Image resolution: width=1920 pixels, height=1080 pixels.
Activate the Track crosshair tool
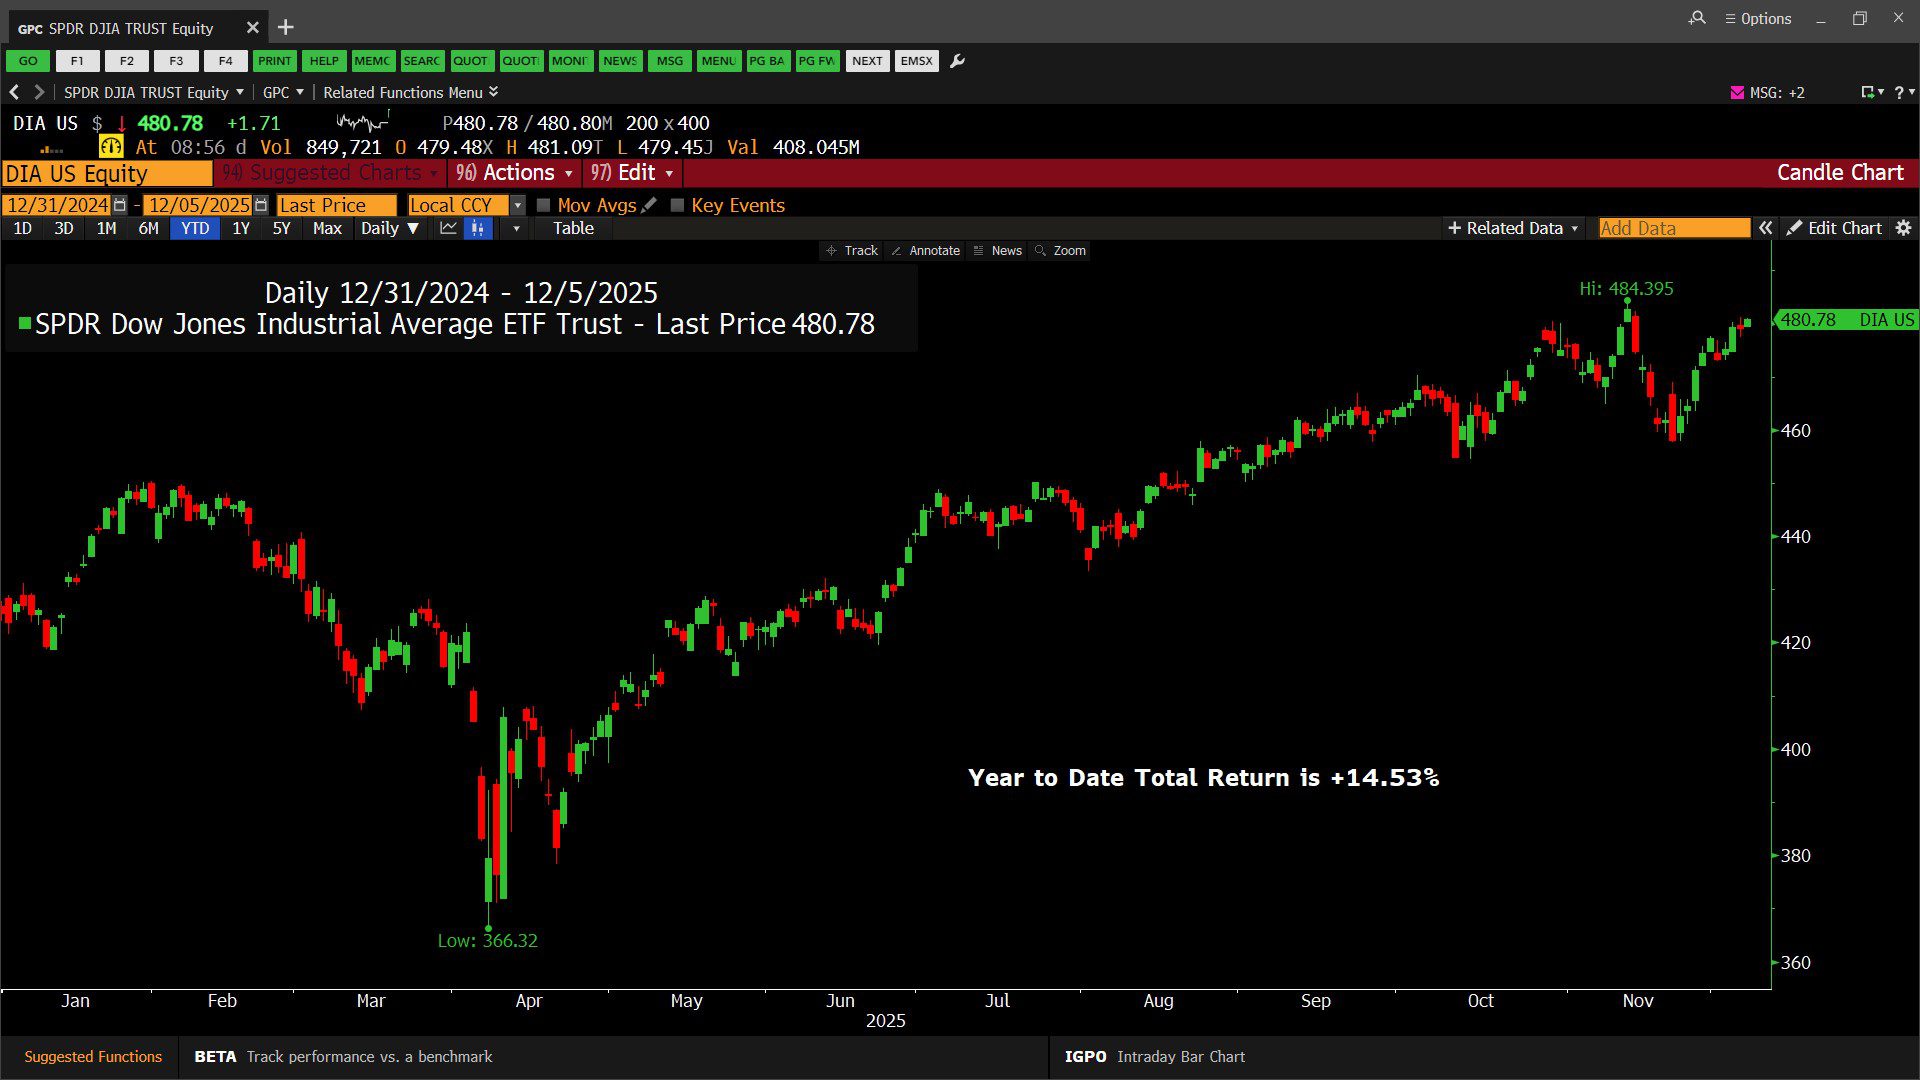click(x=852, y=251)
